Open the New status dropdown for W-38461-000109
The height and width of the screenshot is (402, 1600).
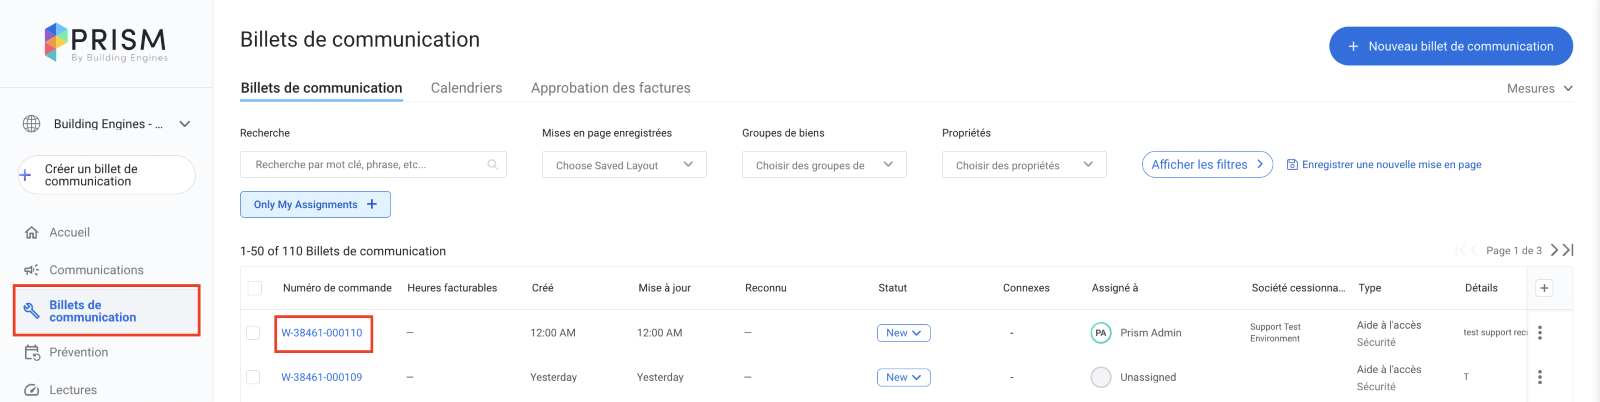tap(903, 377)
